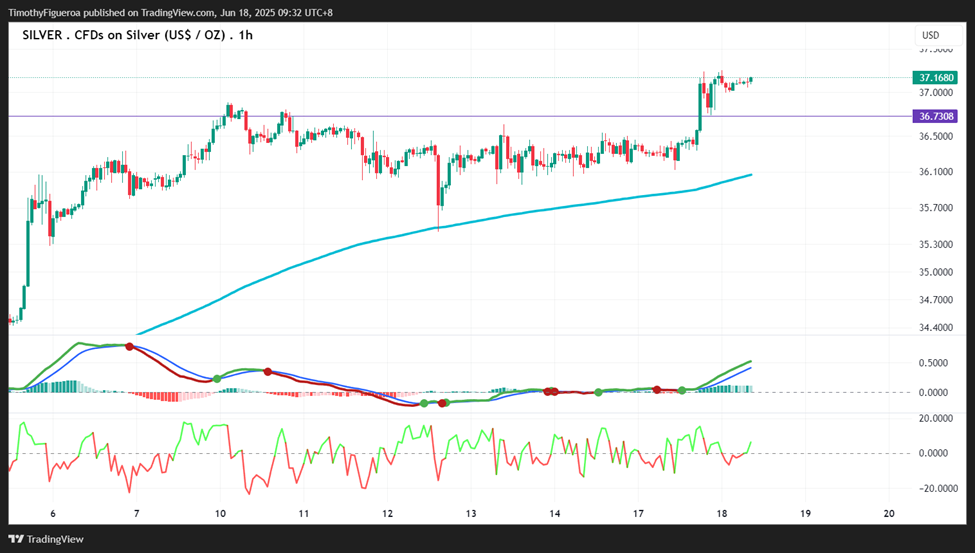Image resolution: width=975 pixels, height=553 pixels.
Task: Click date label 20 on time axis
Action: [889, 514]
